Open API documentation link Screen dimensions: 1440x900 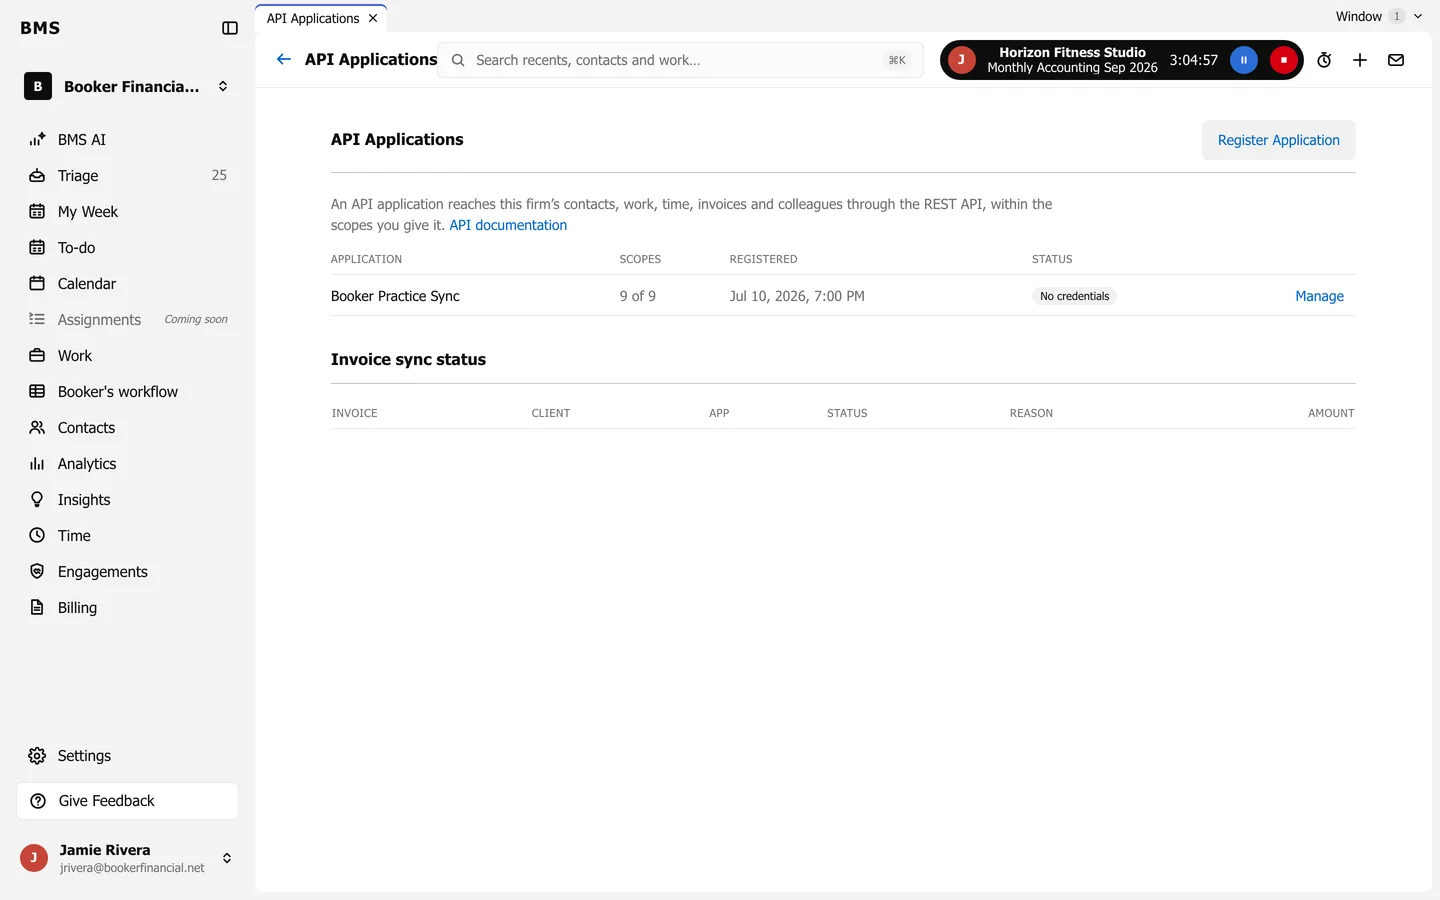tap(508, 226)
